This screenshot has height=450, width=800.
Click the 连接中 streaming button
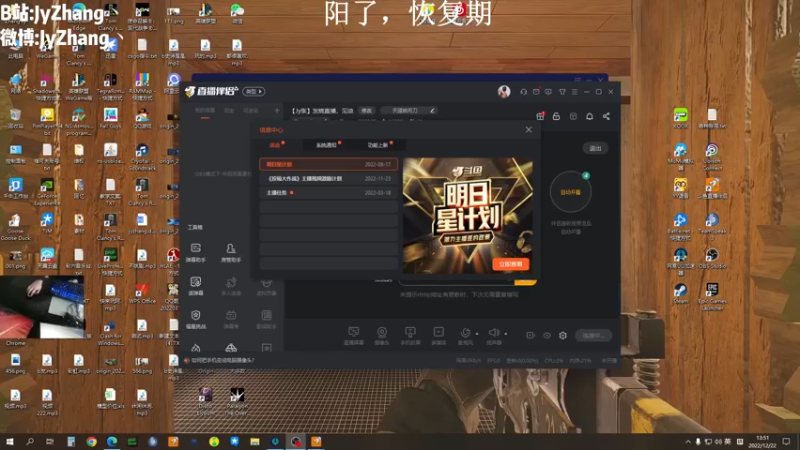point(593,335)
